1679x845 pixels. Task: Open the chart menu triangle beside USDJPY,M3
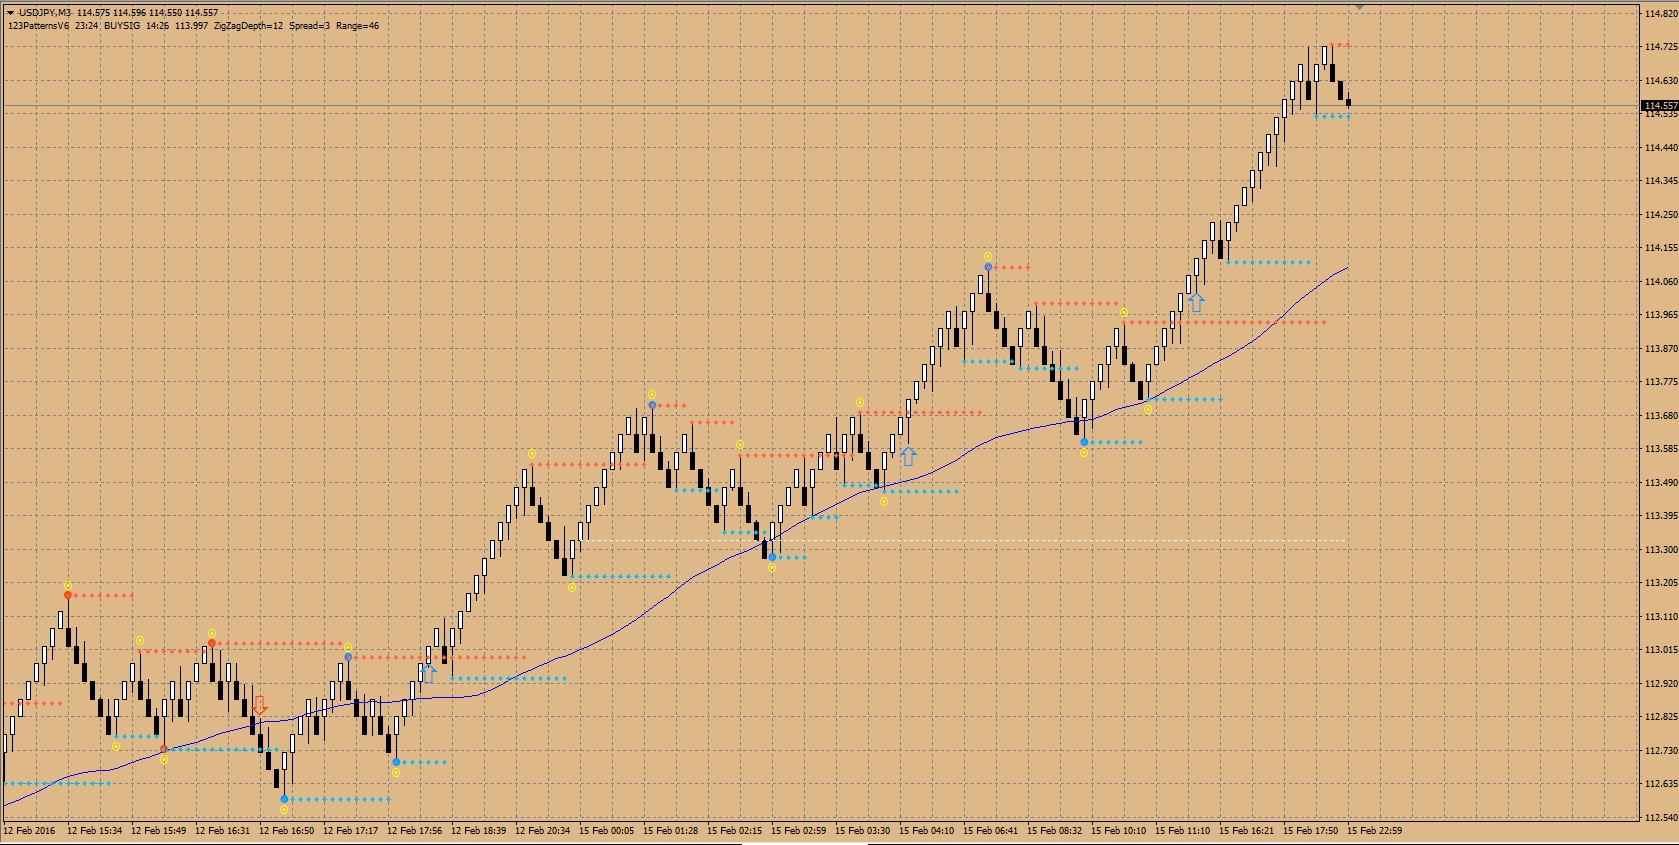click(x=10, y=13)
